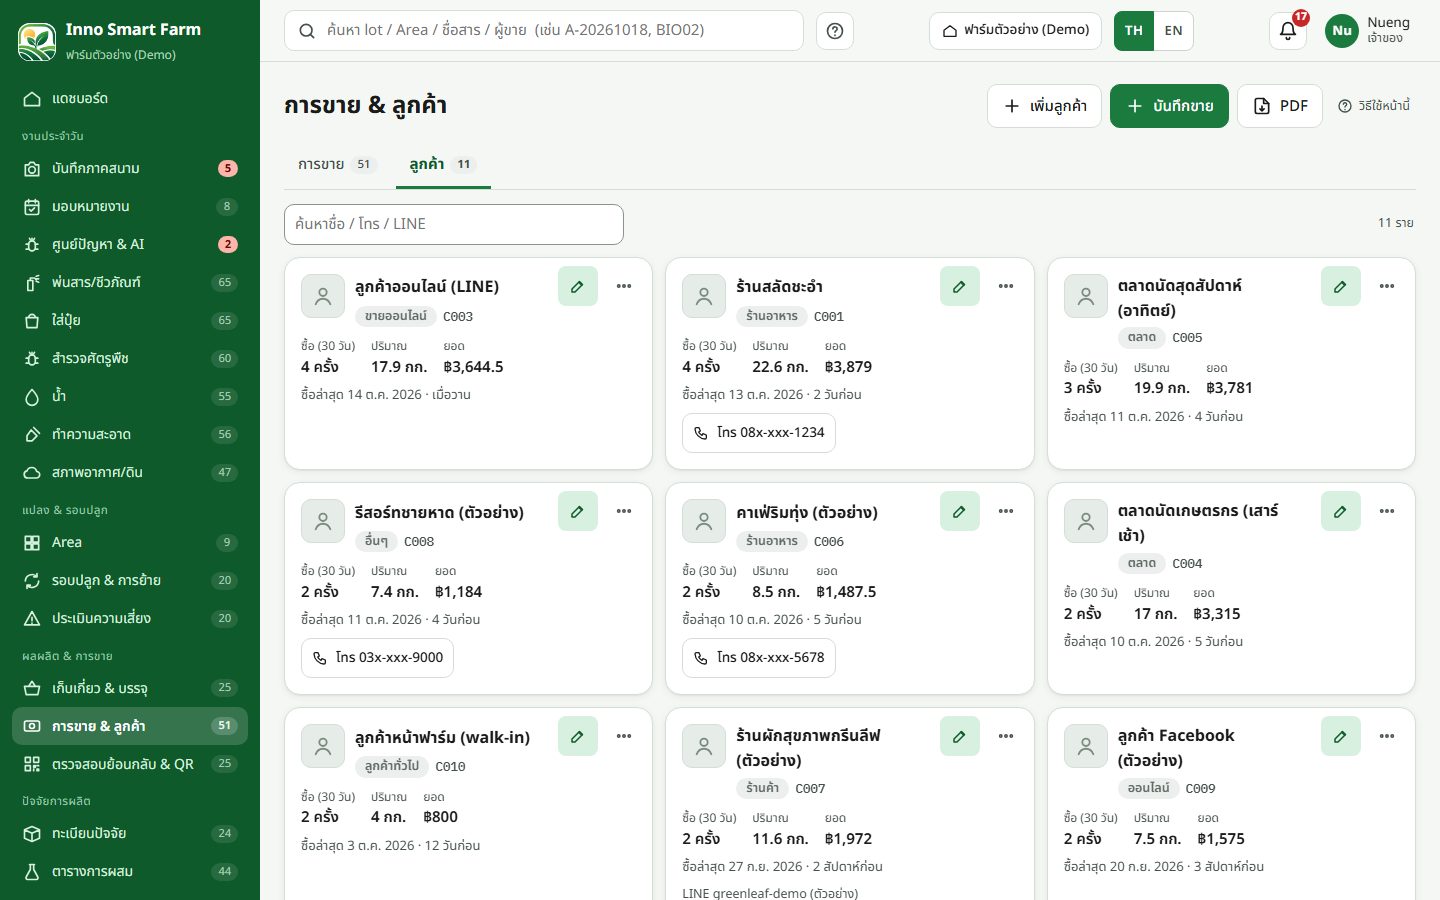
Task: Go to เก็บเกี่ยว & บรรจุ in sidebar
Action: click(x=130, y=688)
